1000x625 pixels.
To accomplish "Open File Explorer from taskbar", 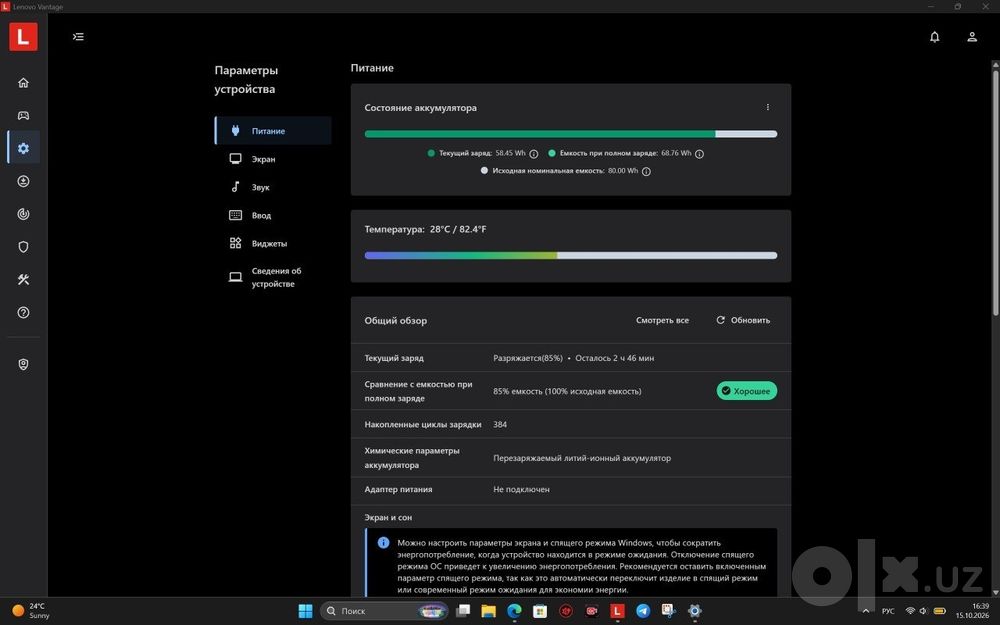I will [489, 611].
